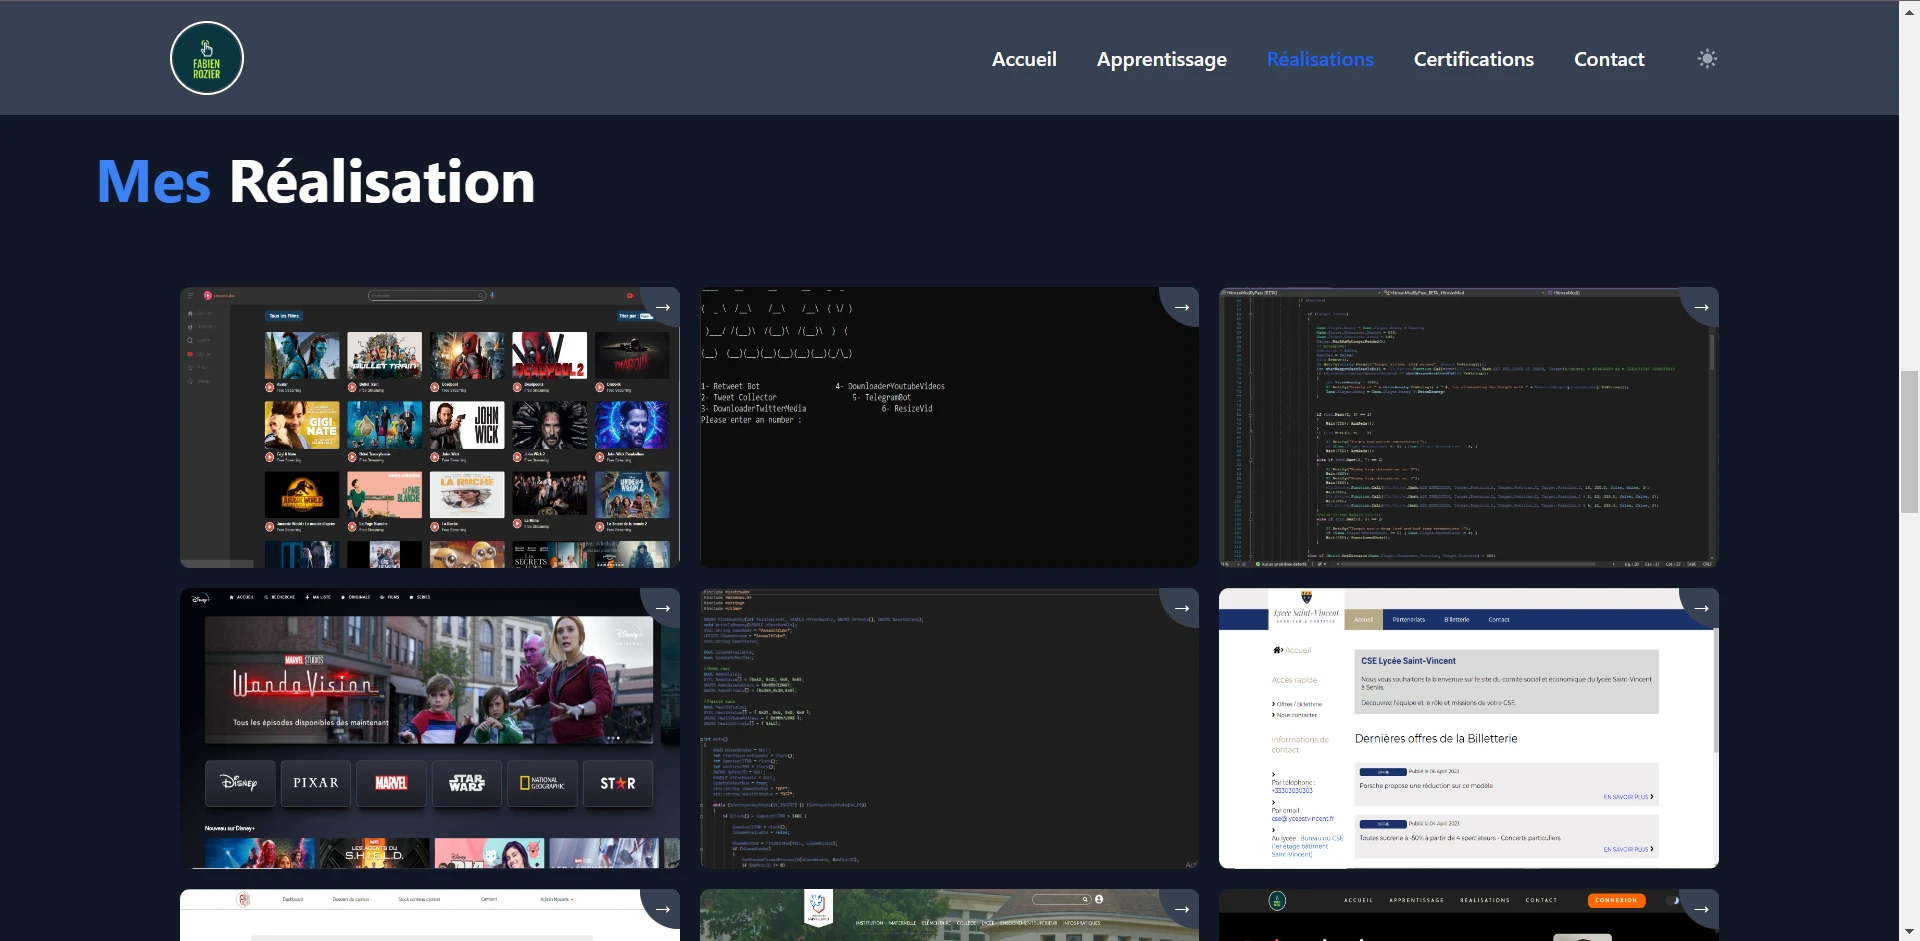This screenshot has width=1920, height=941.
Task: Click arrow icon on CONNEXION portfolio card
Action: [x=1701, y=909]
